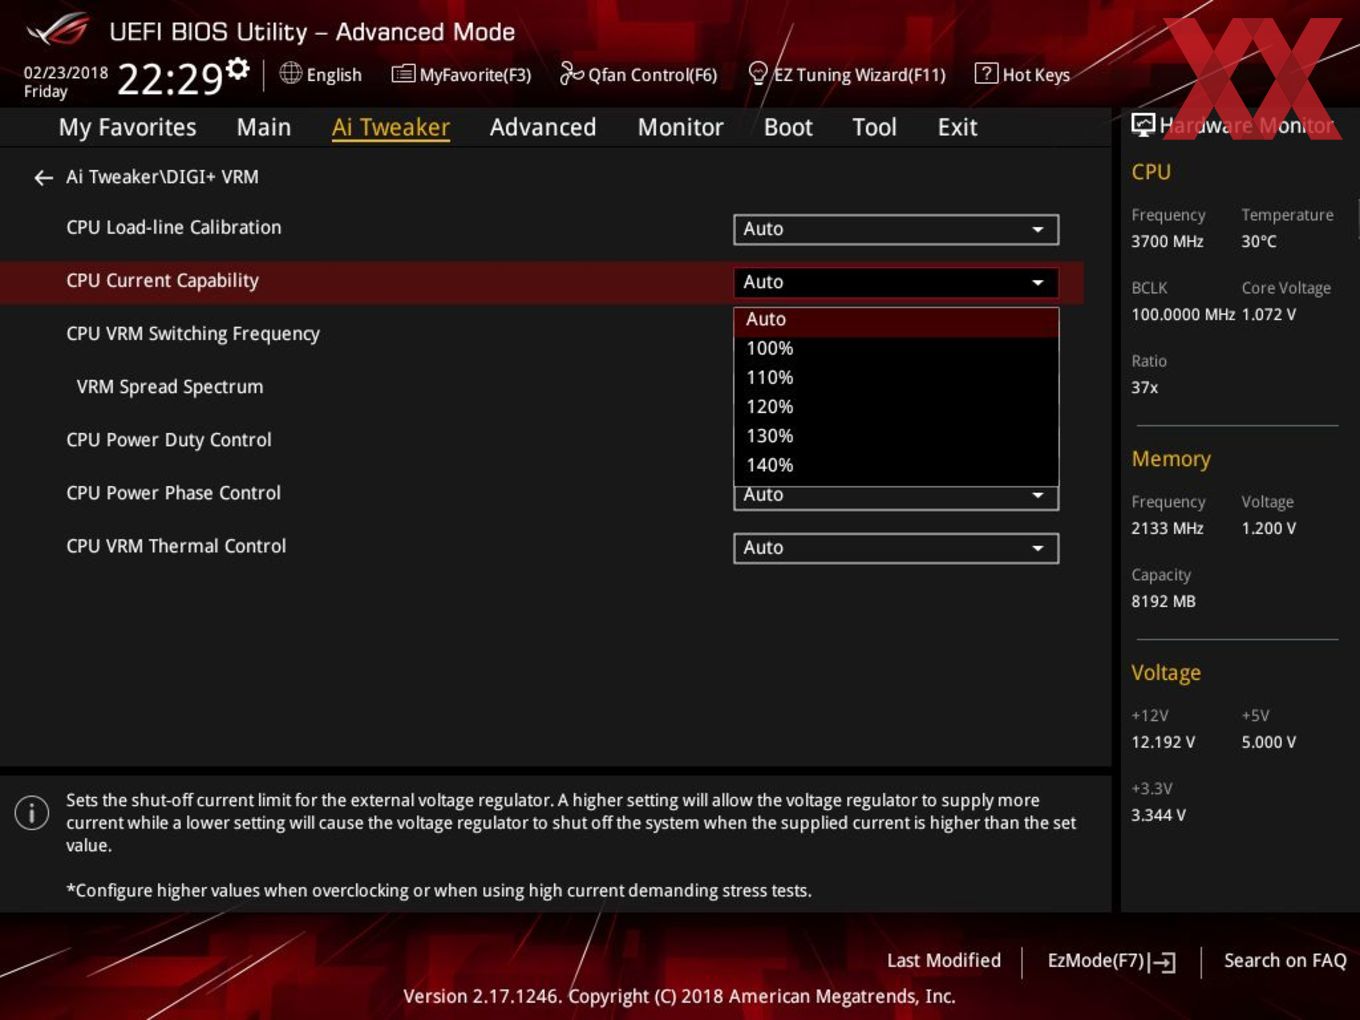
Task: Click the Version 2.17.1246 copyright text
Action: point(679,996)
